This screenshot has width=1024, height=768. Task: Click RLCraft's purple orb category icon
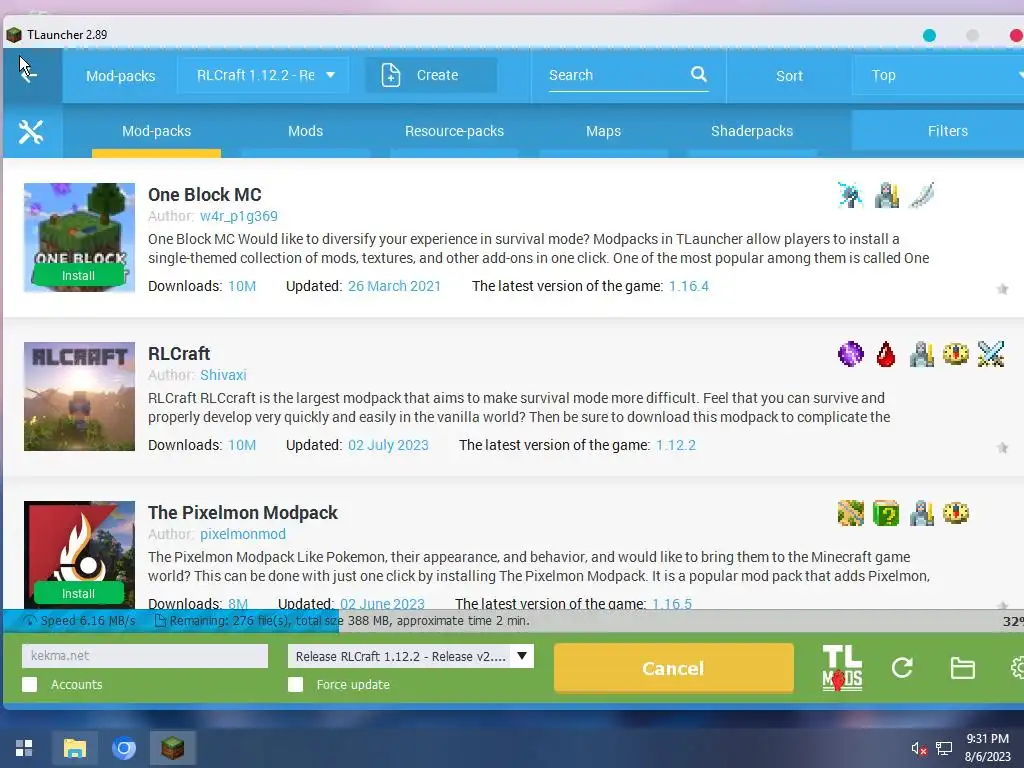tap(850, 354)
